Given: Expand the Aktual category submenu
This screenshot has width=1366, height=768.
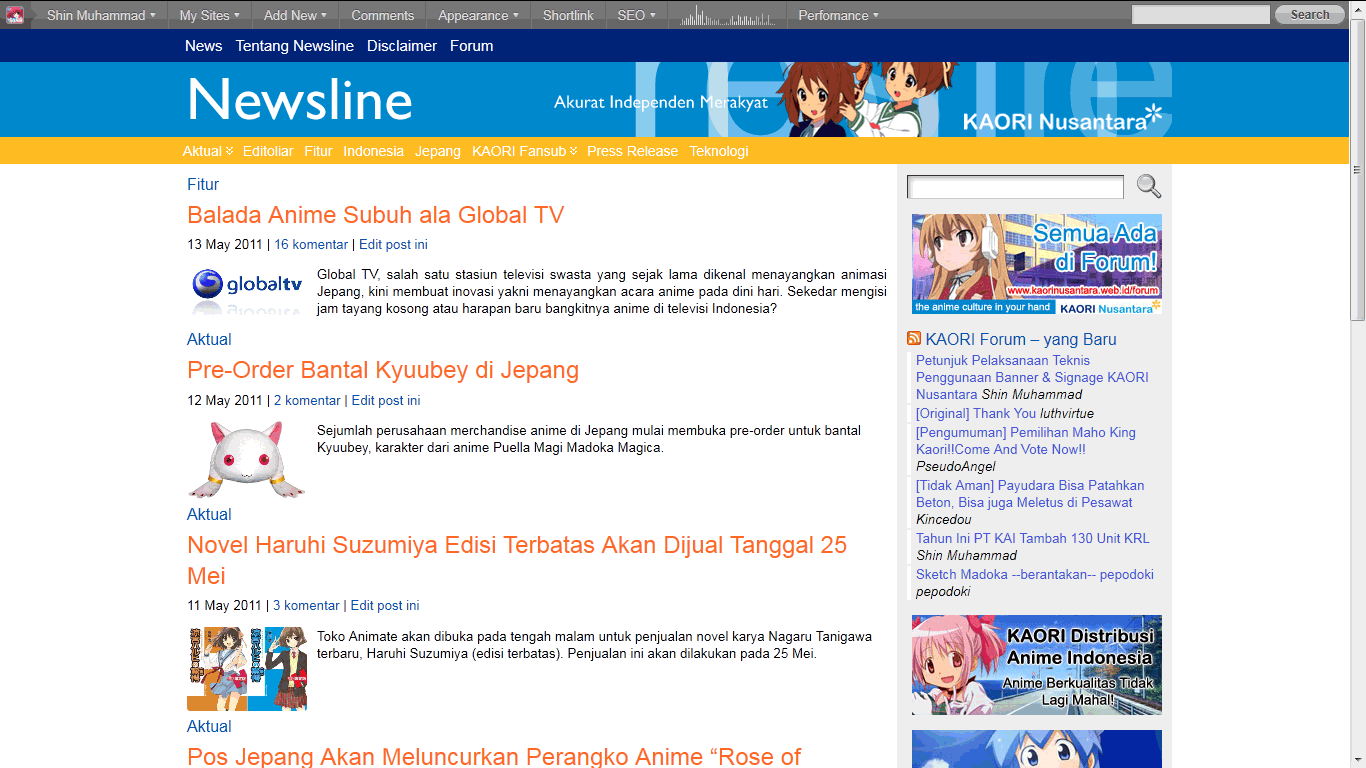Looking at the screenshot, I should tap(207, 151).
